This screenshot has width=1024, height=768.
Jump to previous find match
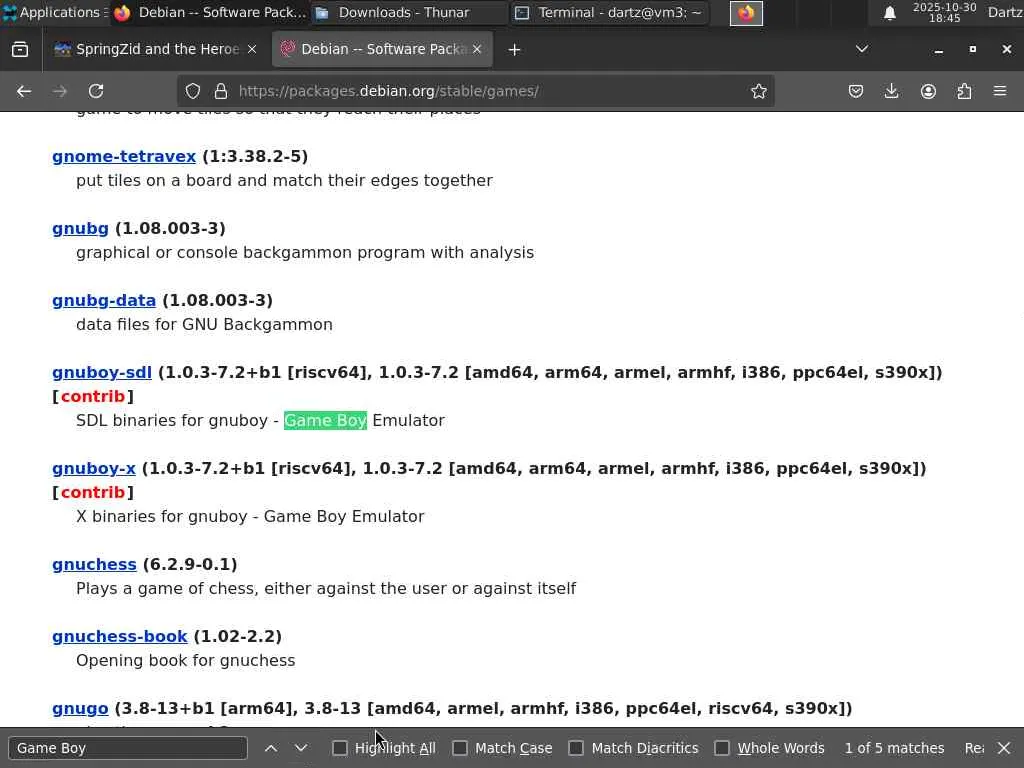(x=271, y=748)
